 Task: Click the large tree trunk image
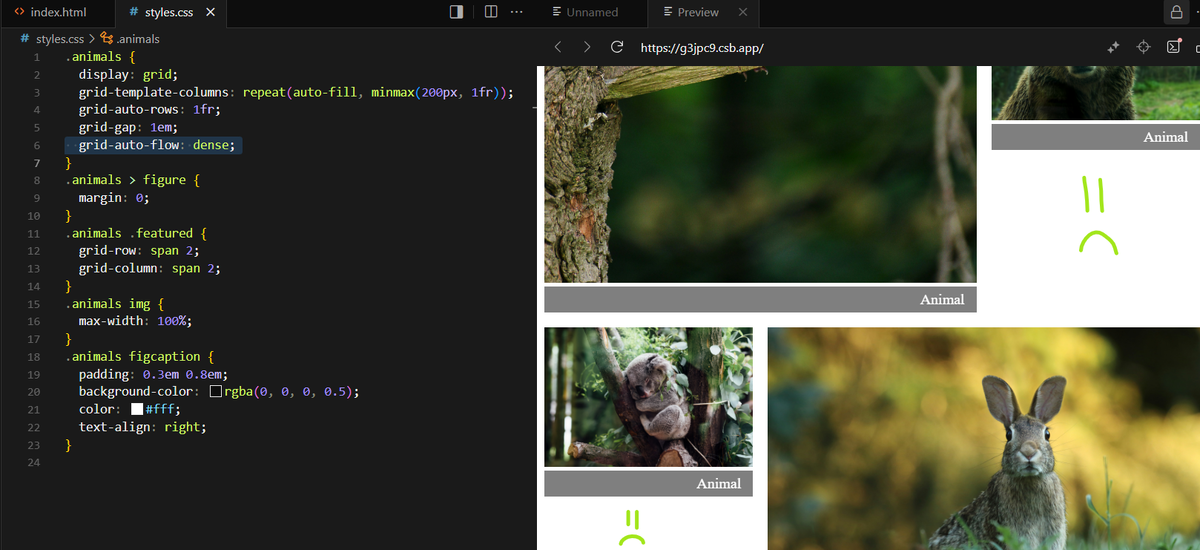(x=760, y=174)
